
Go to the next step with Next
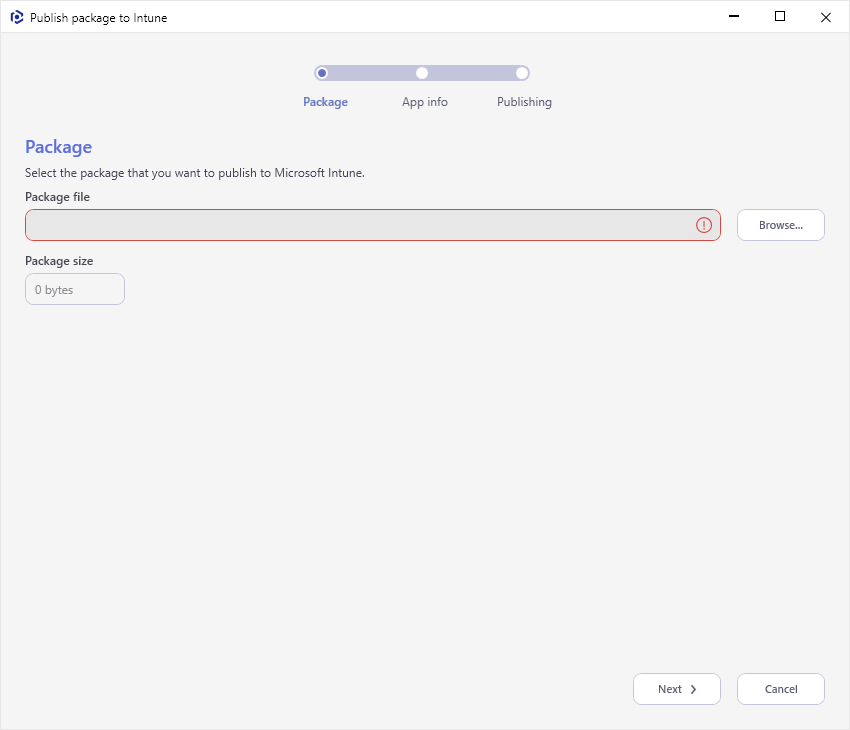point(677,689)
